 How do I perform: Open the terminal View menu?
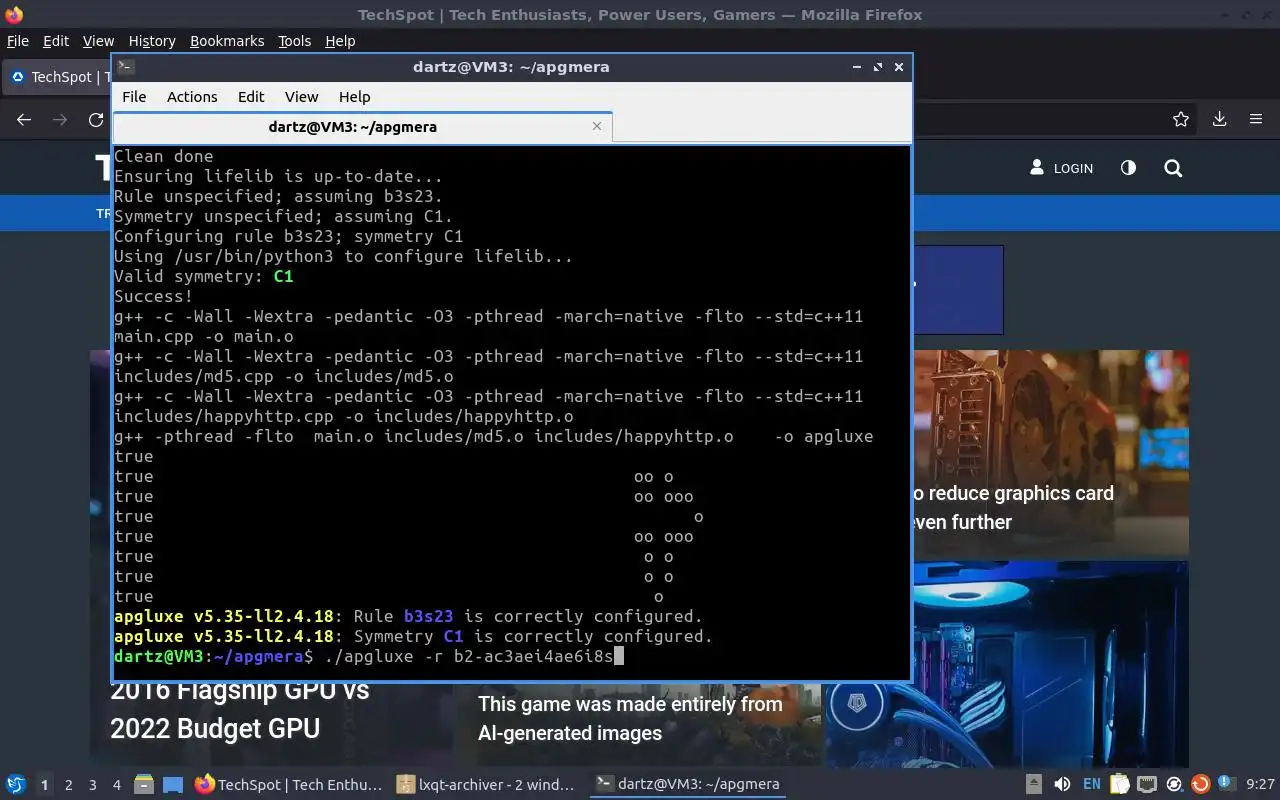[301, 97]
